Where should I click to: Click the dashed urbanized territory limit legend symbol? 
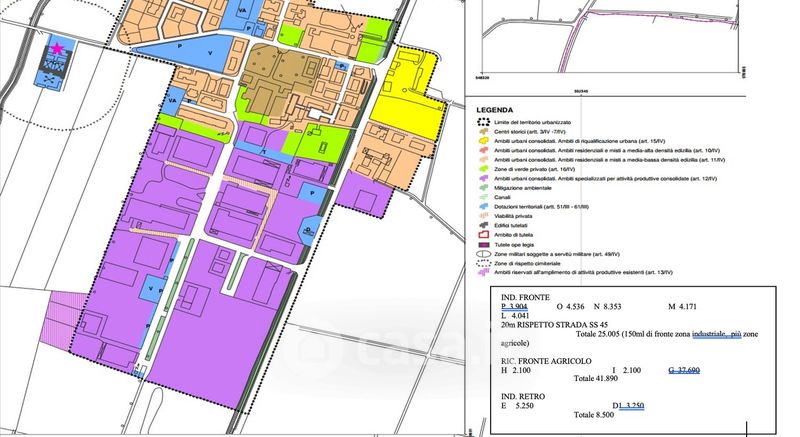point(482,122)
